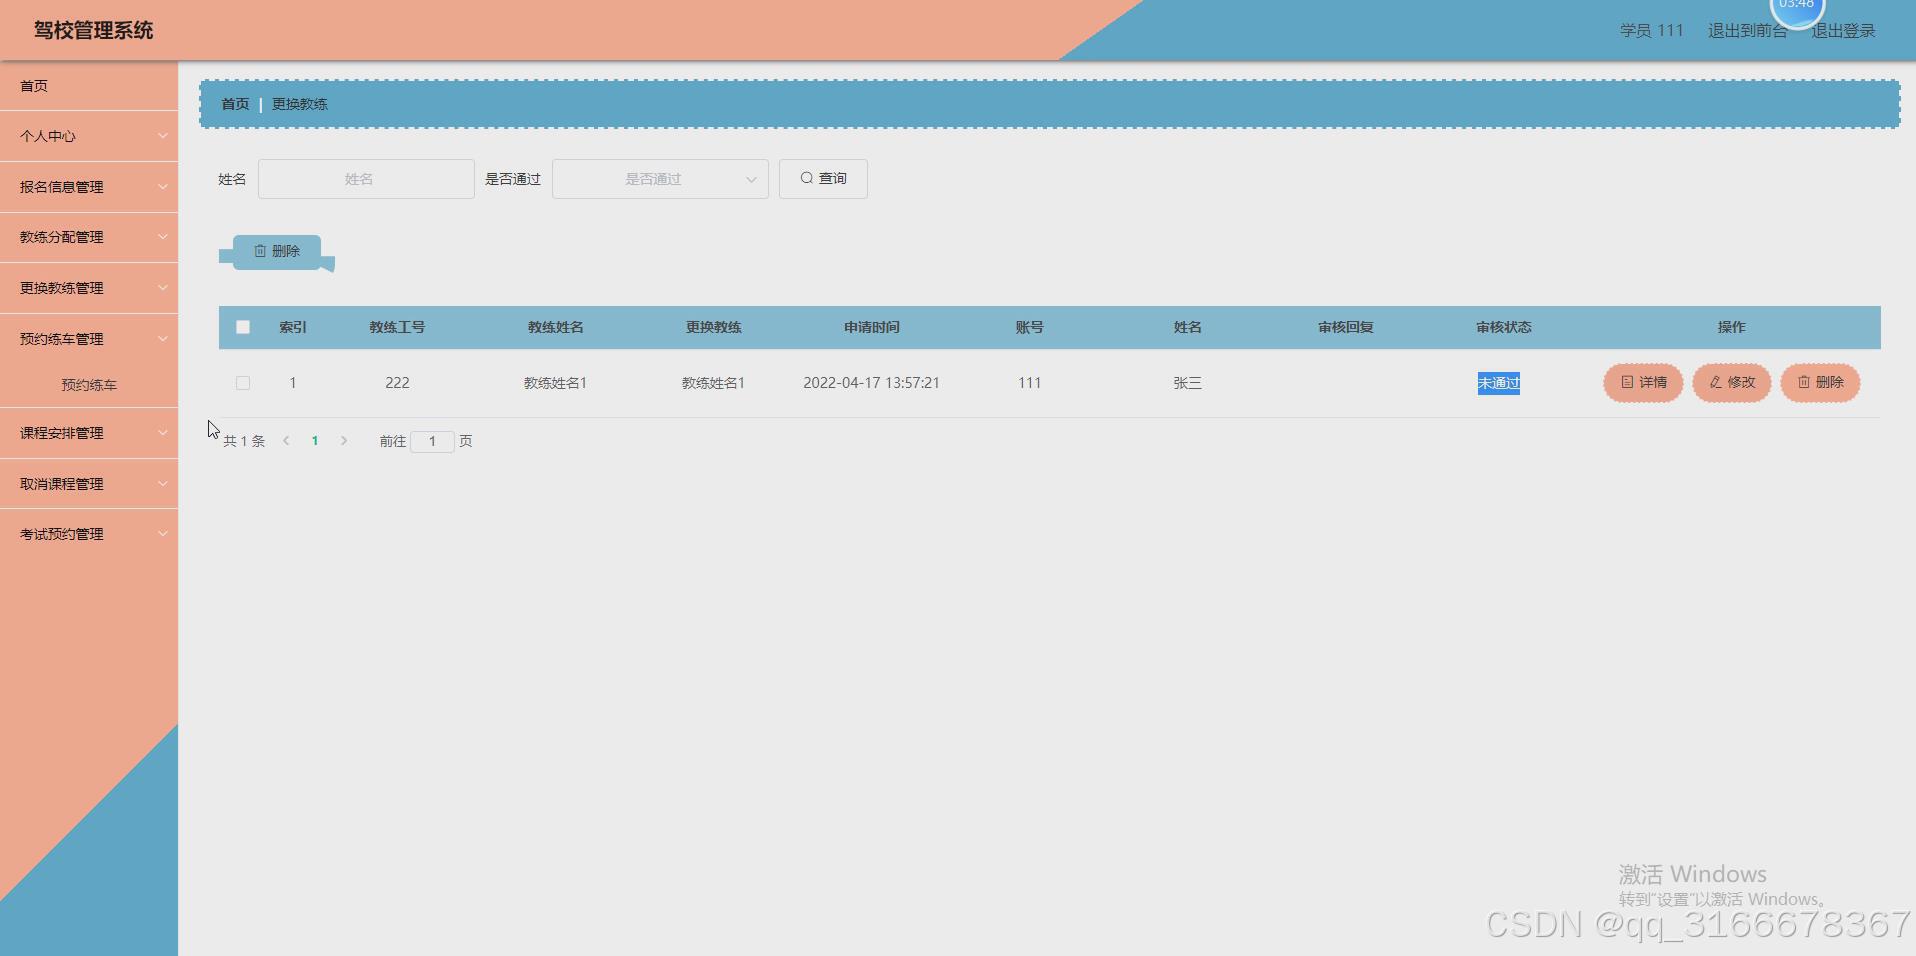Open next page with right arrow icon
This screenshot has height=956, width=1916.
click(x=343, y=440)
